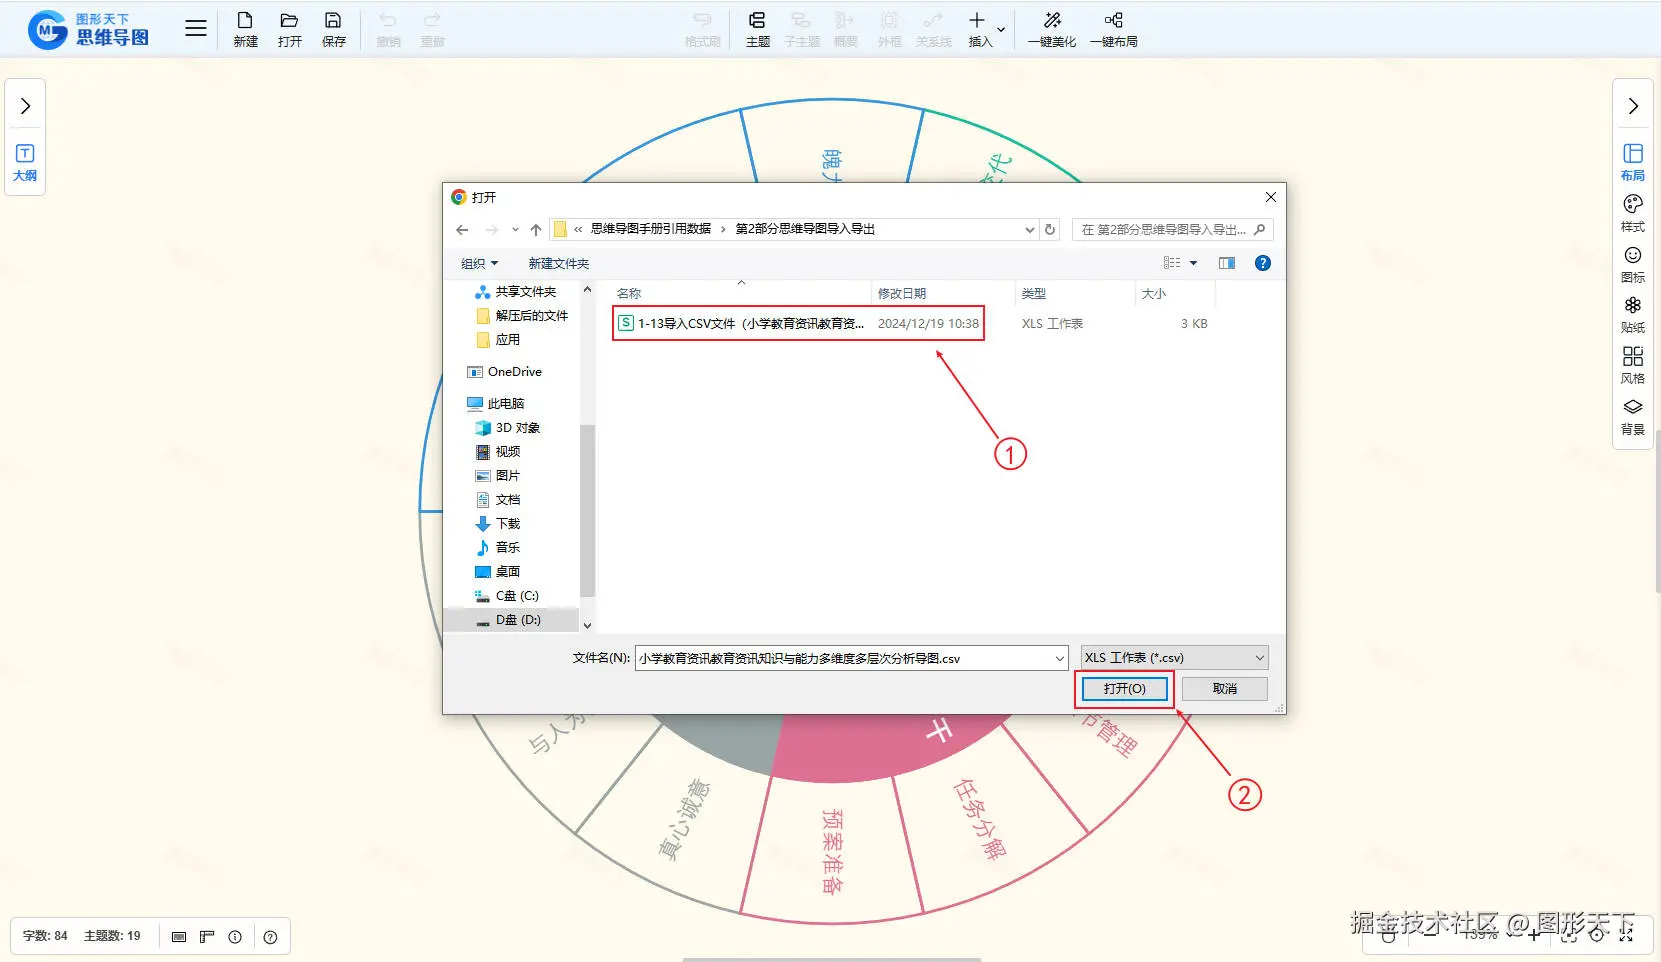Click 新建文件夹 to create a folder
The image size is (1661, 962).
click(559, 264)
